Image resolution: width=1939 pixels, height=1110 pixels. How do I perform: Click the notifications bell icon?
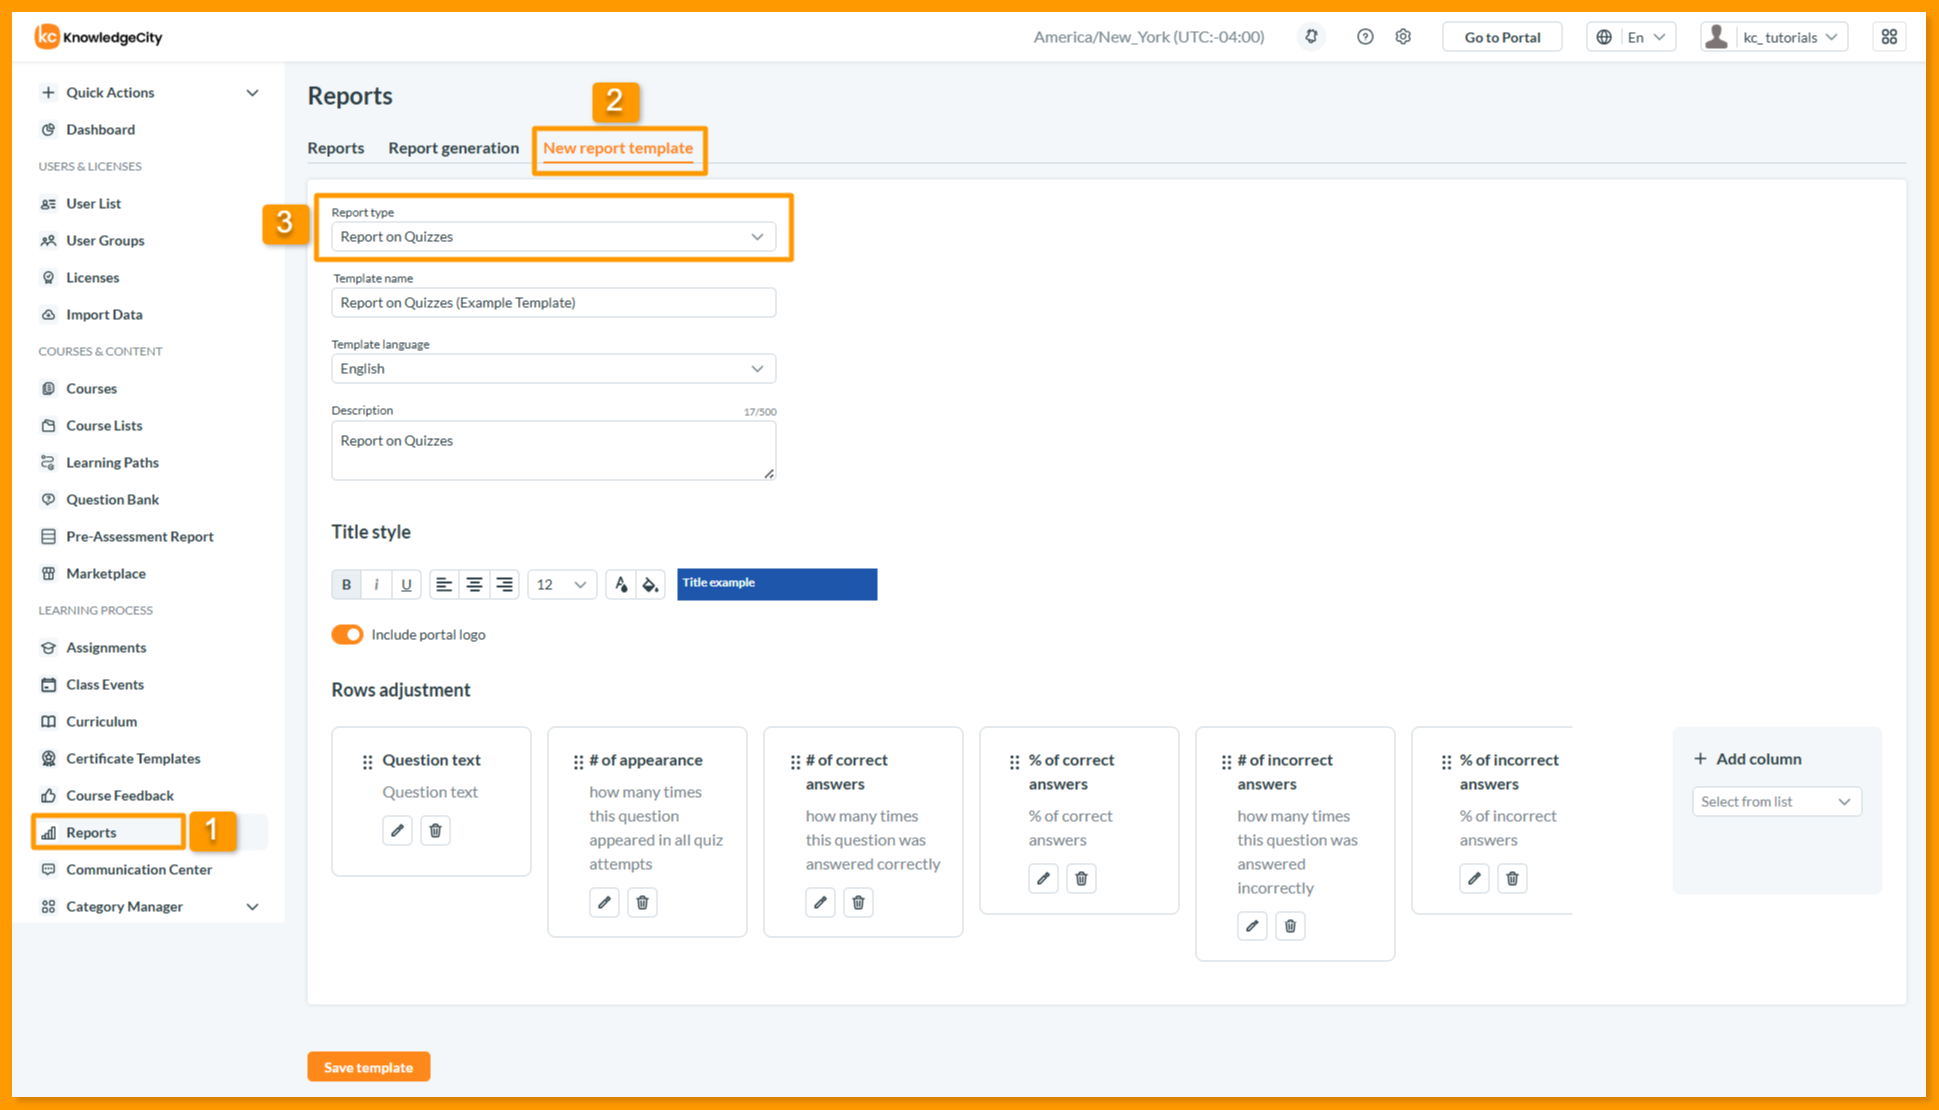tap(1311, 37)
